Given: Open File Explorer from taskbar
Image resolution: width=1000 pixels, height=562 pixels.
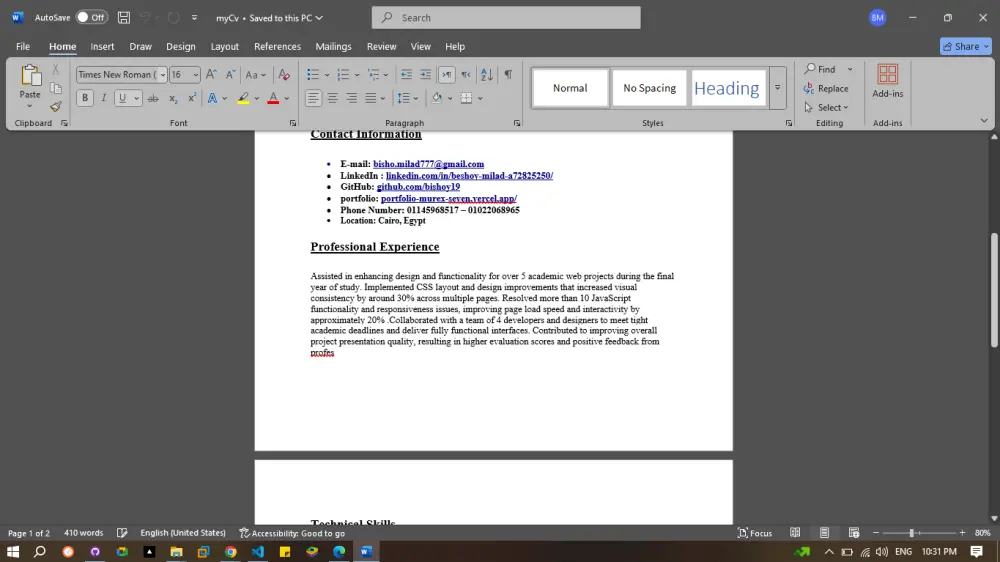Looking at the screenshot, I should 176,551.
